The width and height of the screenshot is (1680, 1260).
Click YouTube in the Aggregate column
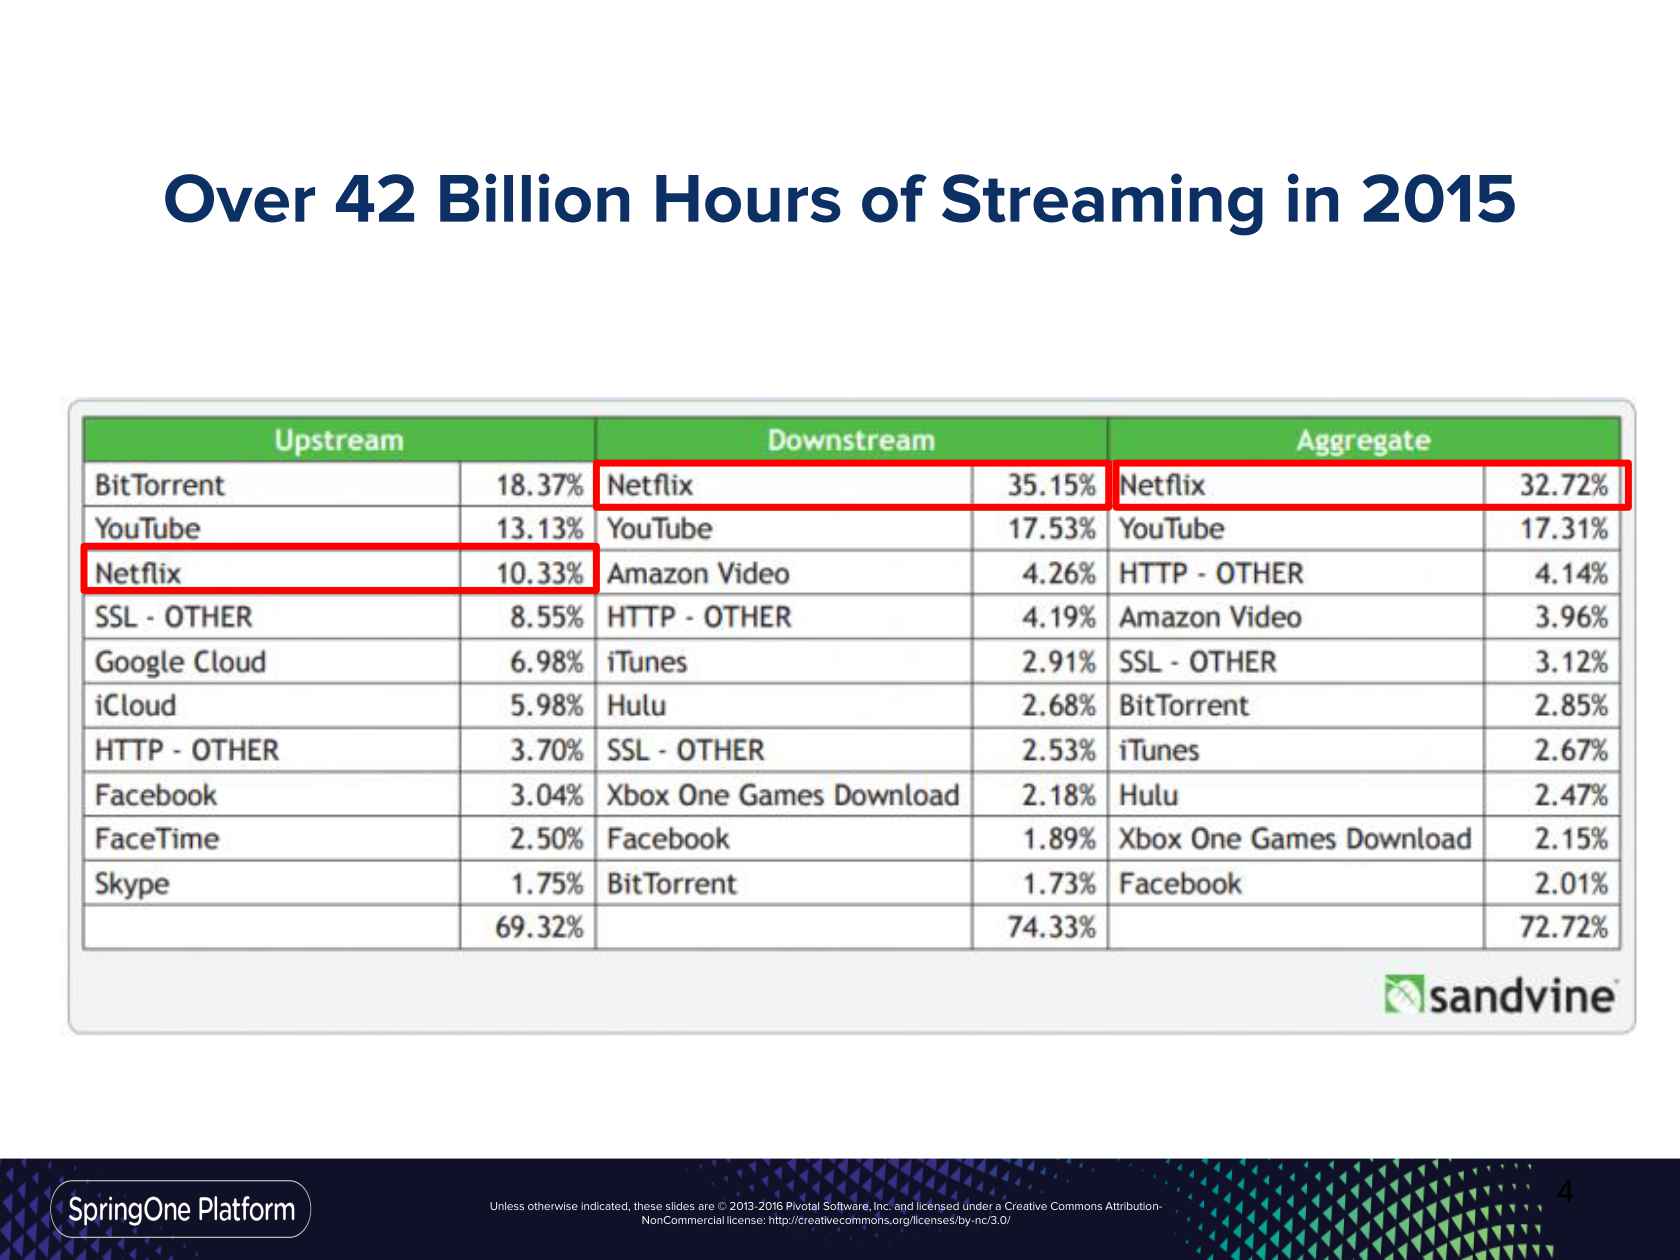tap(1172, 528)
